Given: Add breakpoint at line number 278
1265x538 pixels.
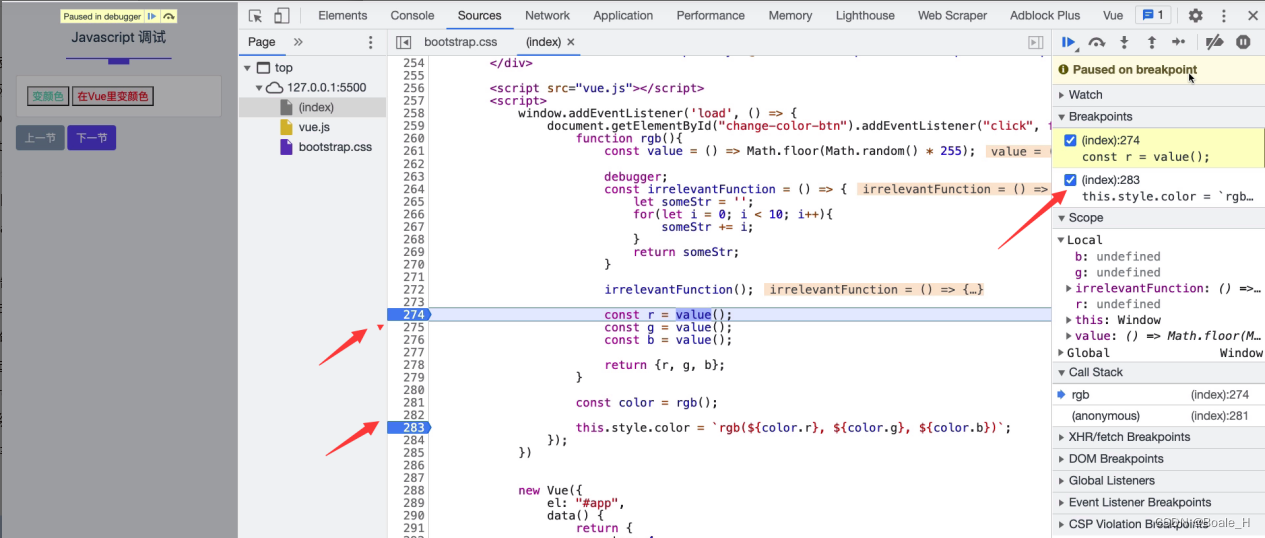Looking at the screenshot, I should tap(414, 365).
